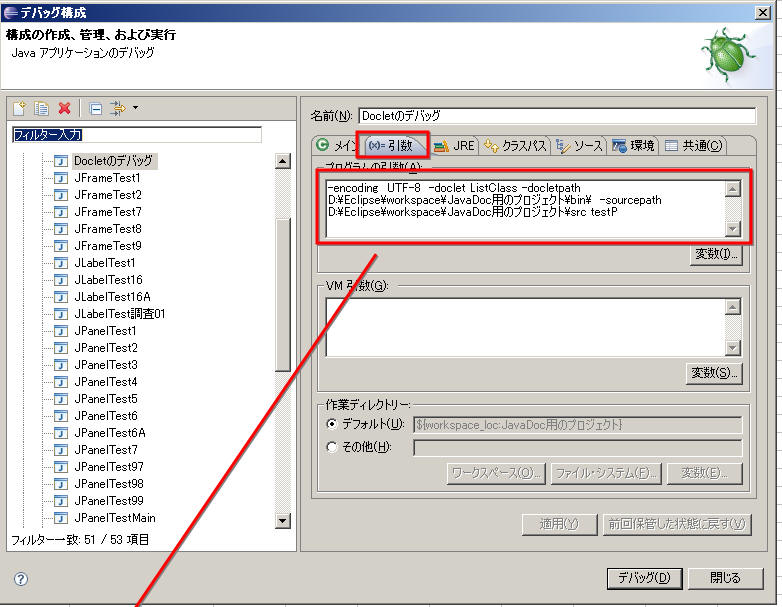Click the new launch configuration icon
Screen dimensions: 782x607
pyautogui.click(x=18, y=108)
